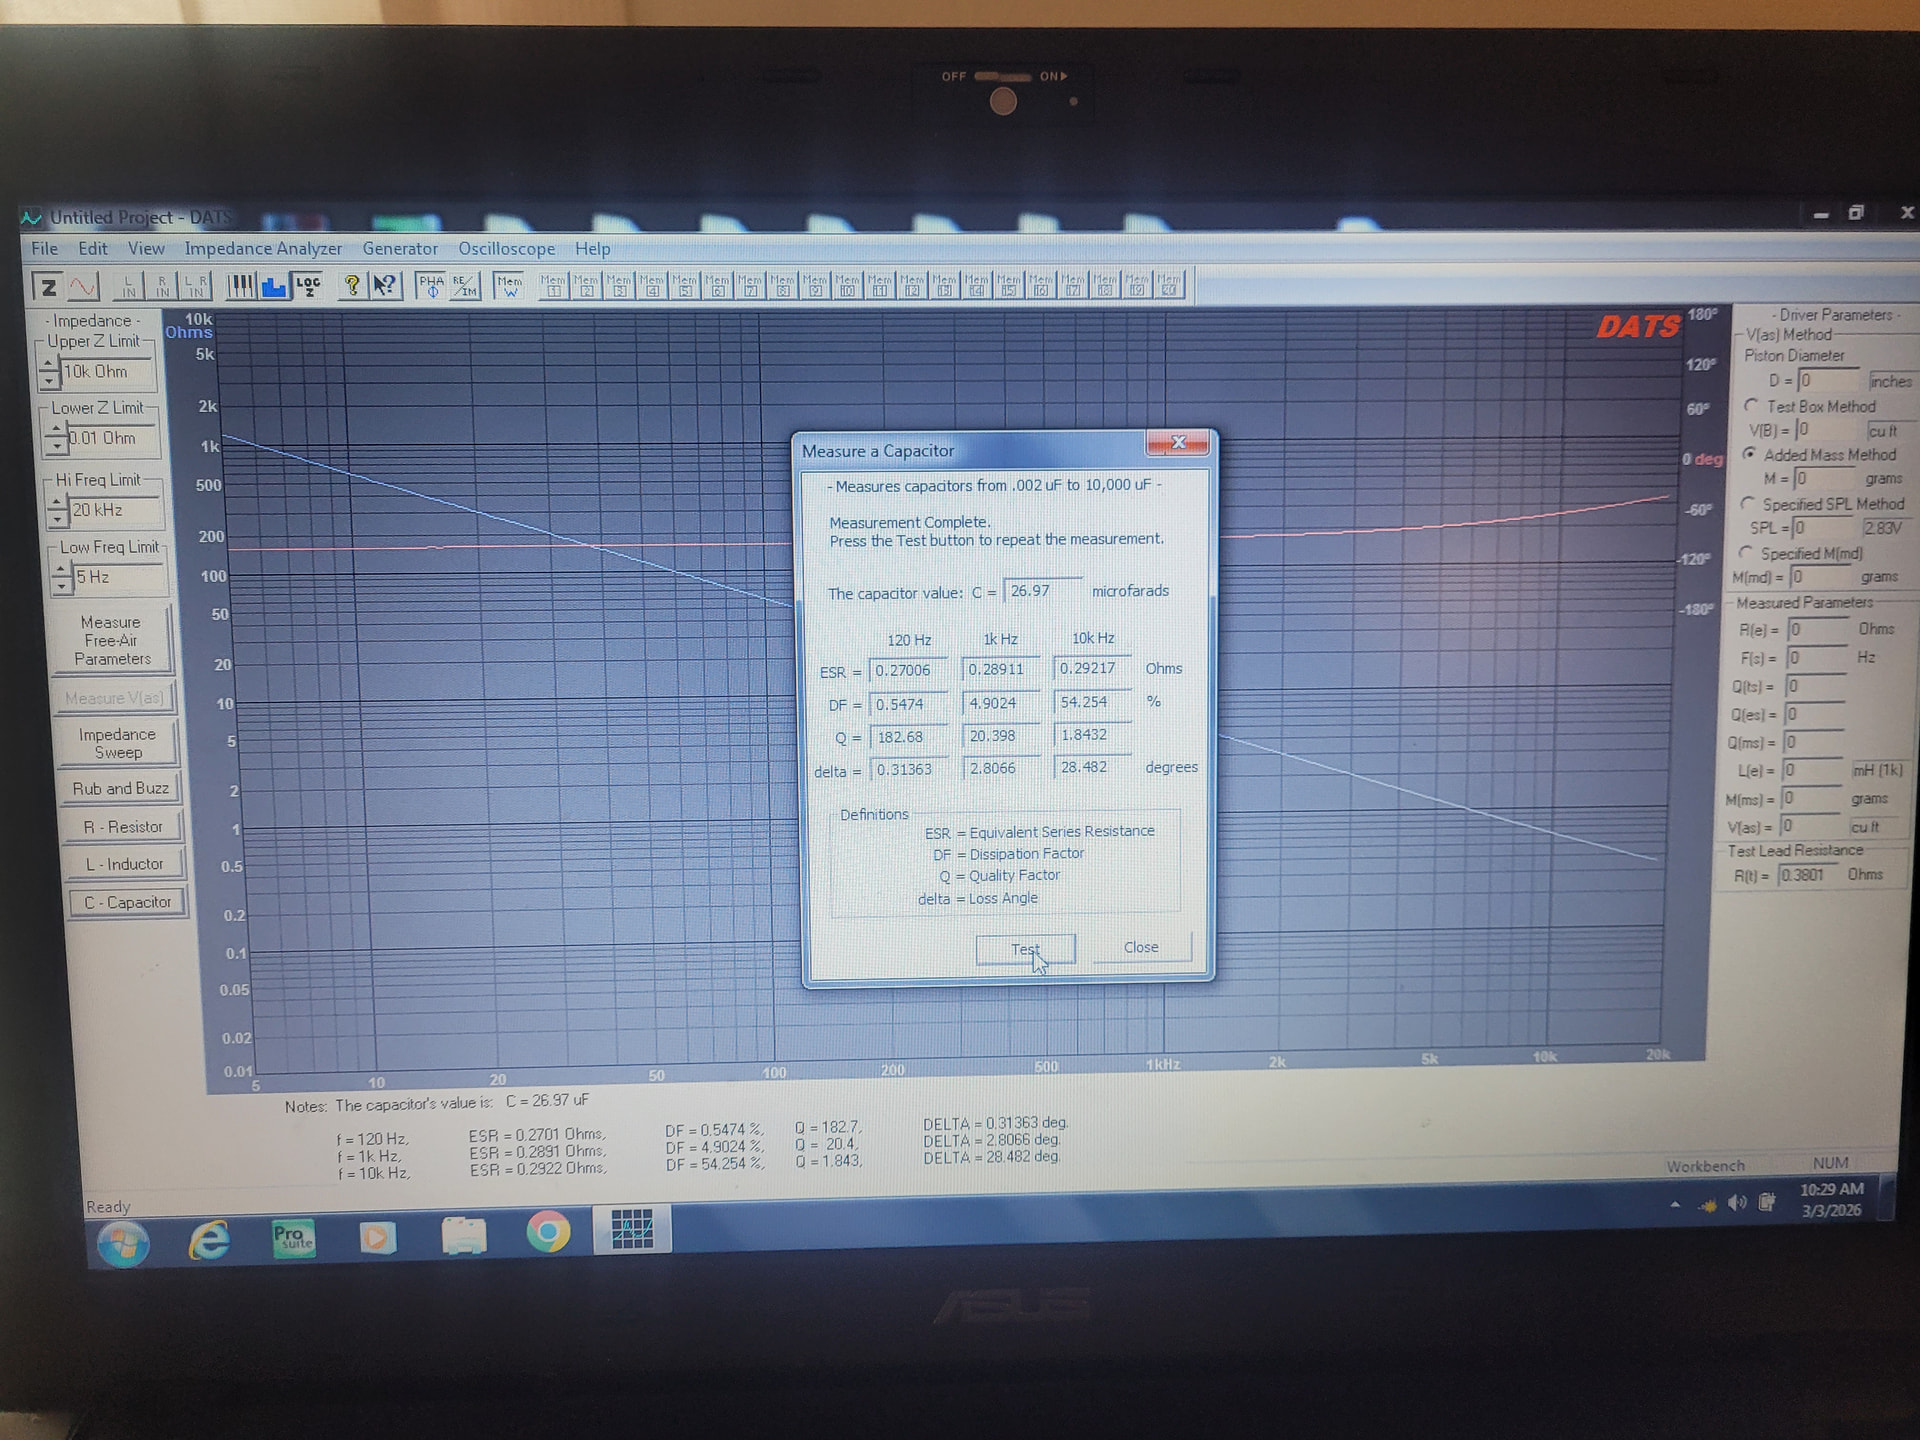1920x1440 pixels.
Task: Select the Specified SPL Method radio button
Action: pos(1747,504)
